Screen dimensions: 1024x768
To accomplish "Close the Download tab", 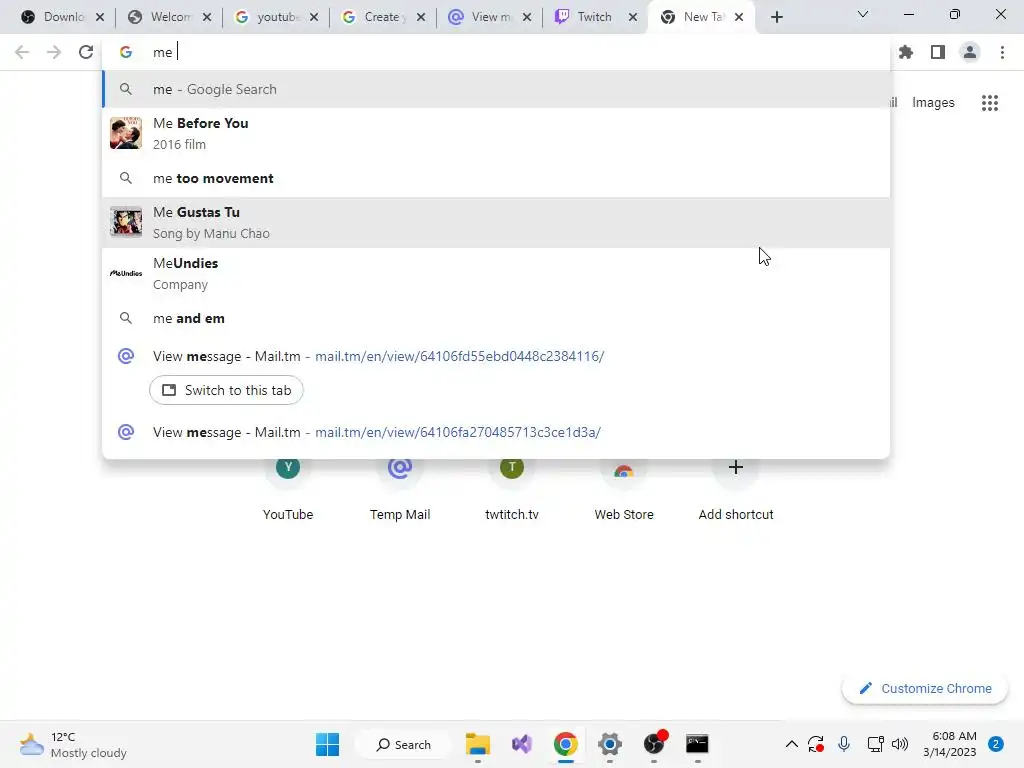I will click(x=100, y=17).
